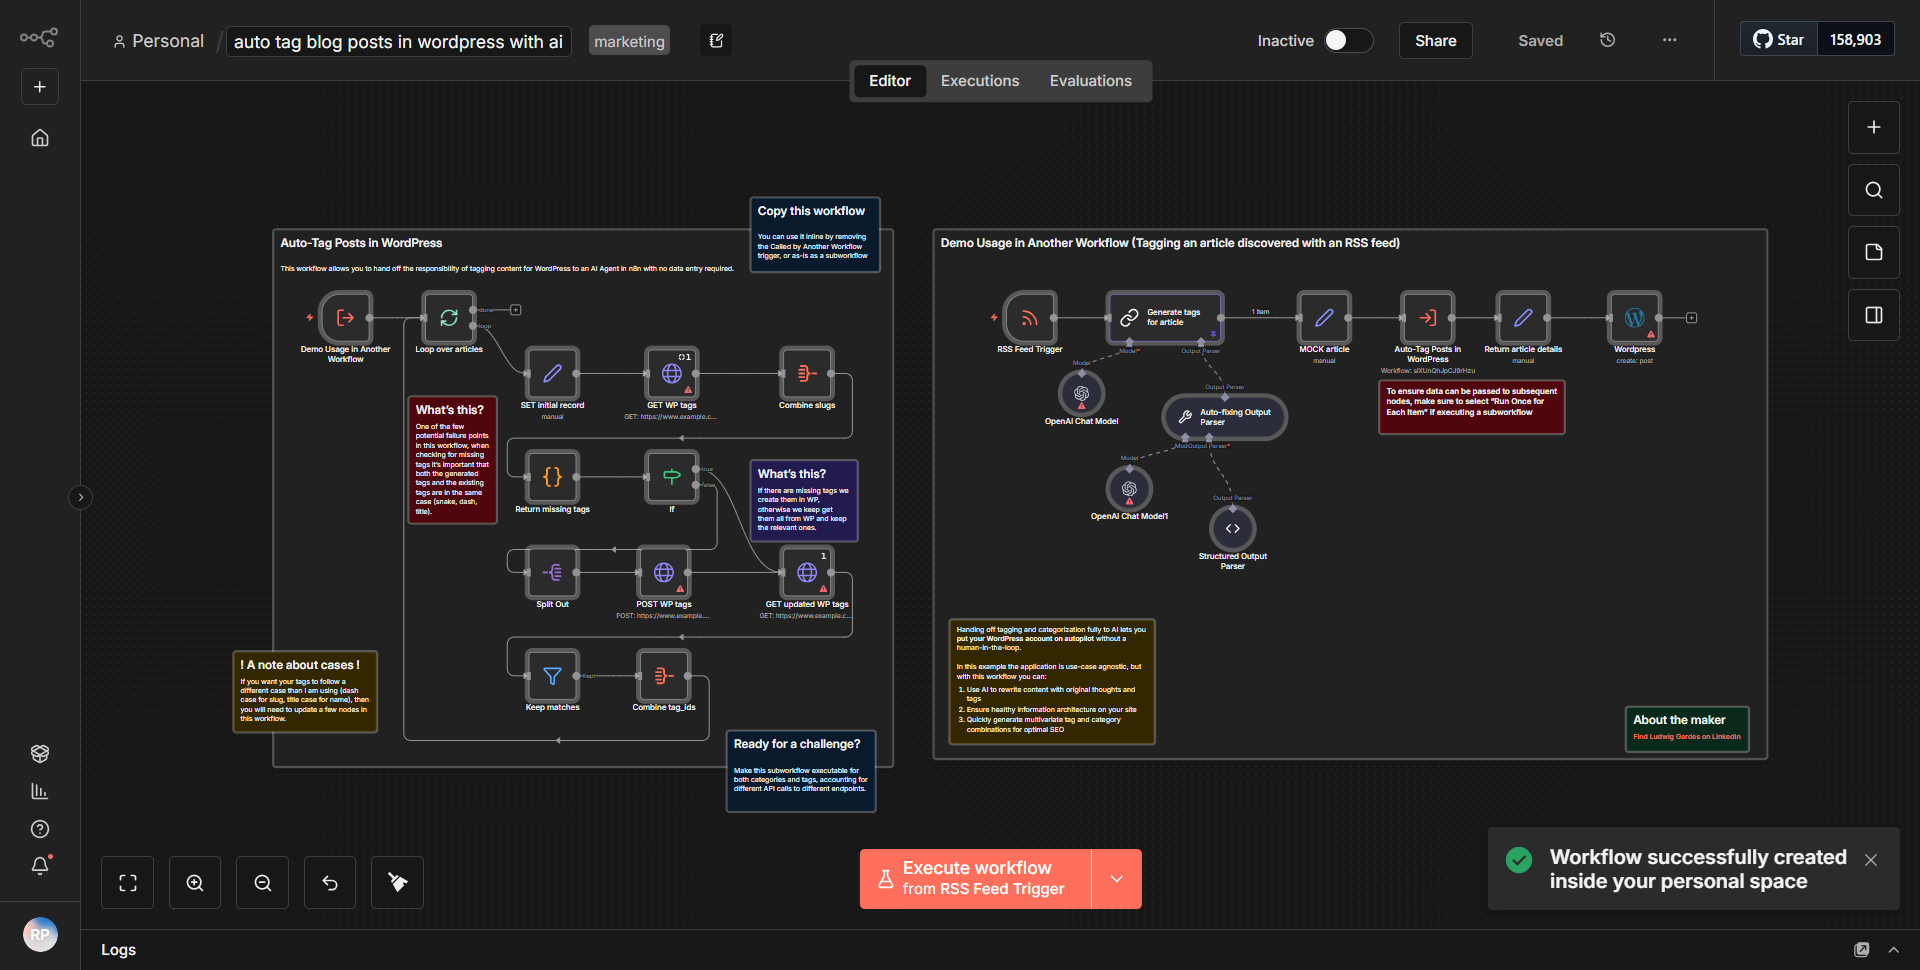
Task: Select the Auto-fixing Output Parser node
Action: coord(1224,417)
